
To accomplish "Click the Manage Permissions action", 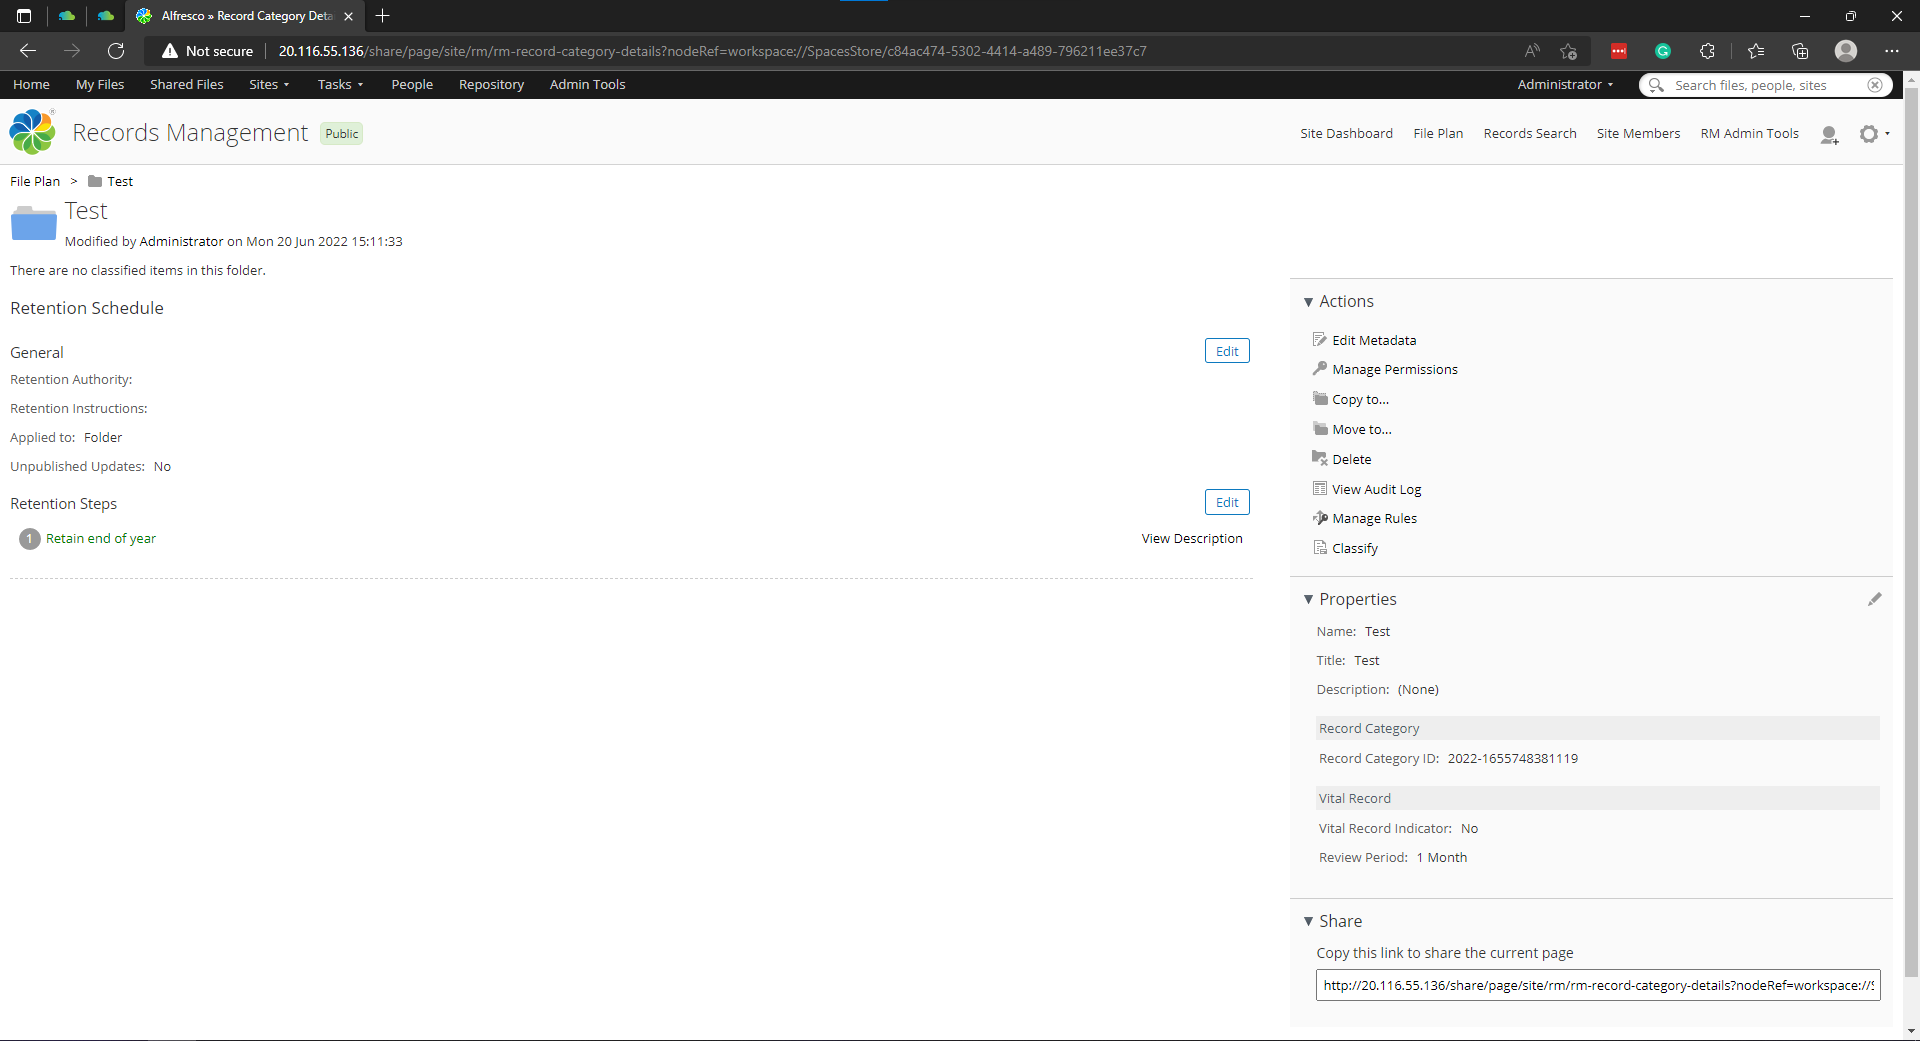I will click(1395, 369).
